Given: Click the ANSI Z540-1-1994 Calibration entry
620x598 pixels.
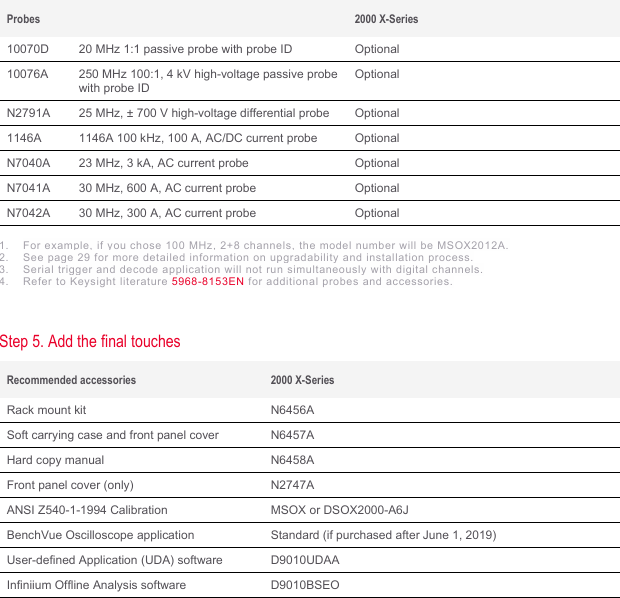Looking at the screenshot, I should [88, 510].
